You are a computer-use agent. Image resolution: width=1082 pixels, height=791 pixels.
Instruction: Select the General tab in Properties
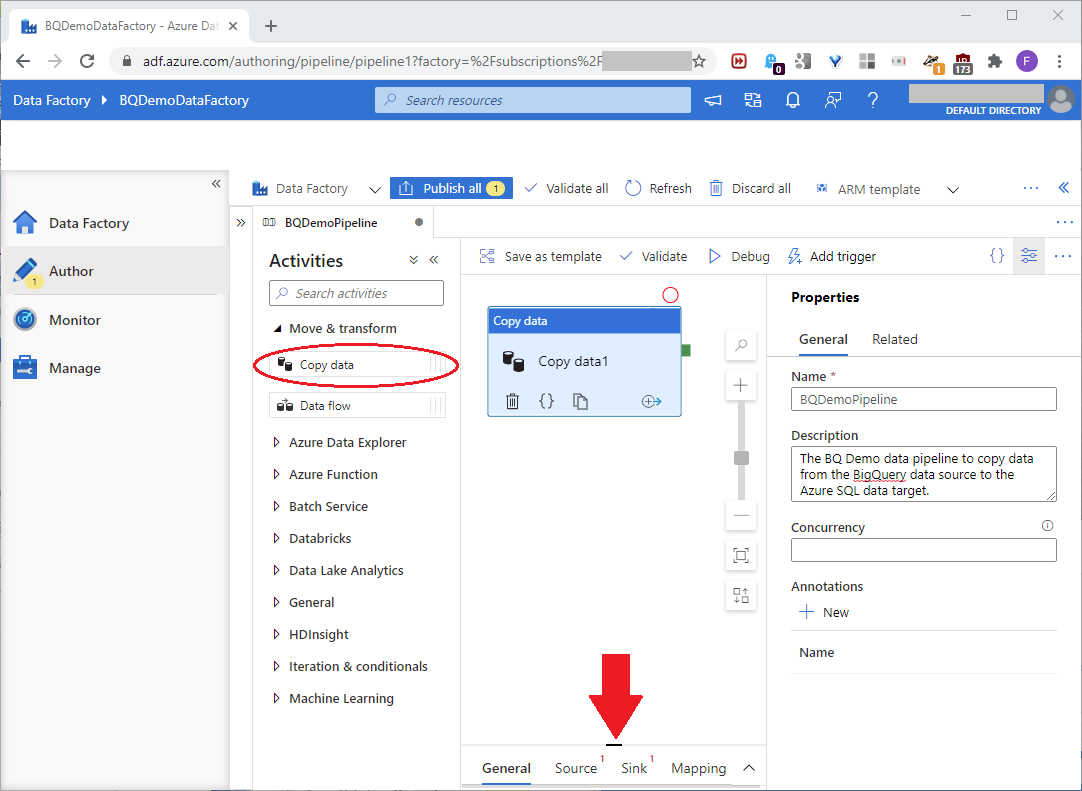[x=823, y=339]
